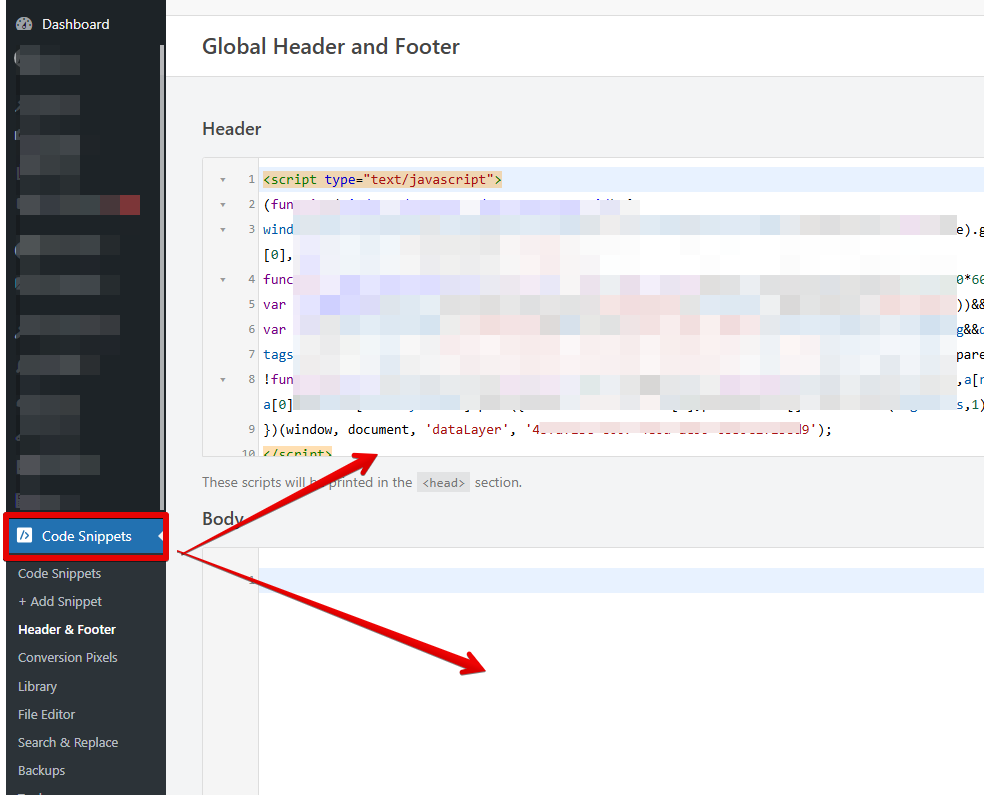This screenshot has width=984, height=795.
Task: Click line number 6 in Header editor gutter
Action: tap(252, 329)
